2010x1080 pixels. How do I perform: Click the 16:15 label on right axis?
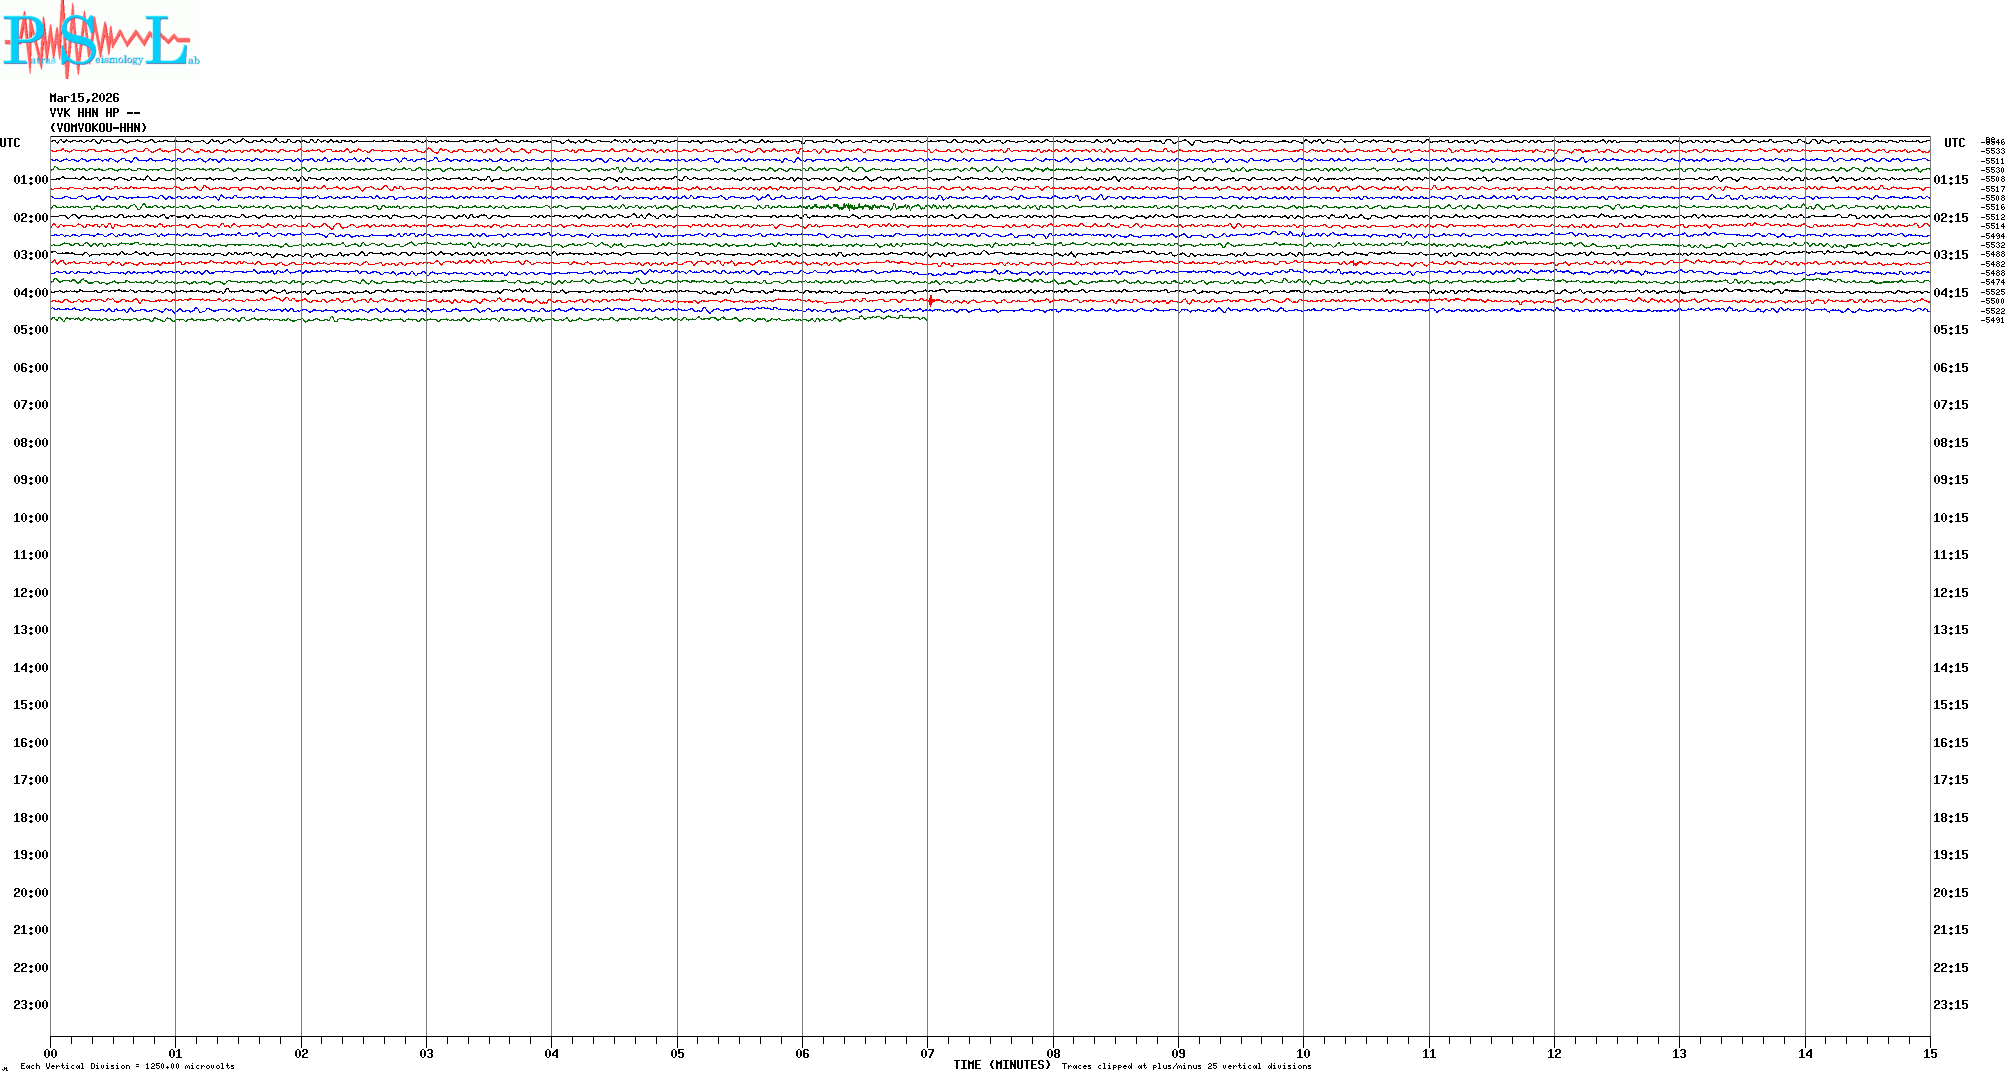pyautogui.click(x=1950, y=743)
